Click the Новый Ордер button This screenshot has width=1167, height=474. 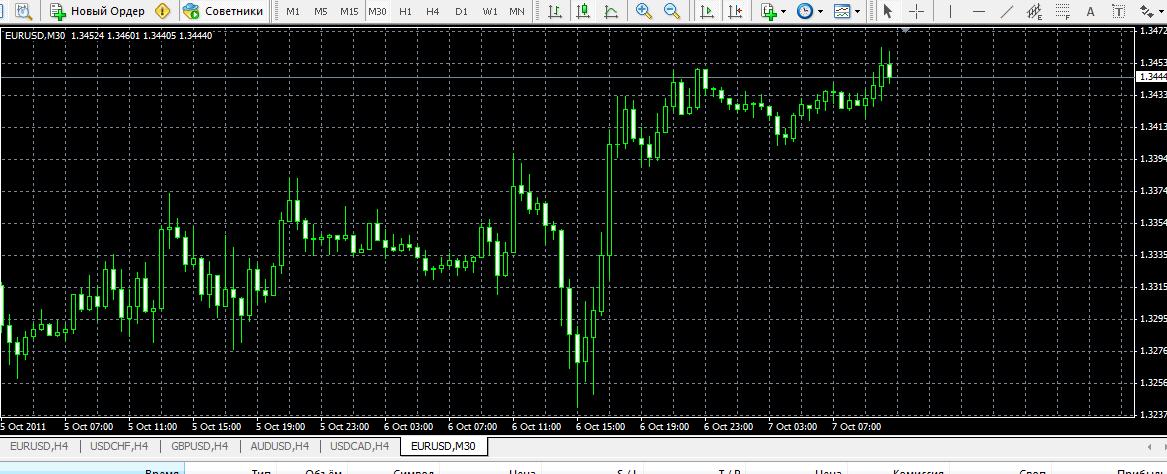click(x=97, y=11)
